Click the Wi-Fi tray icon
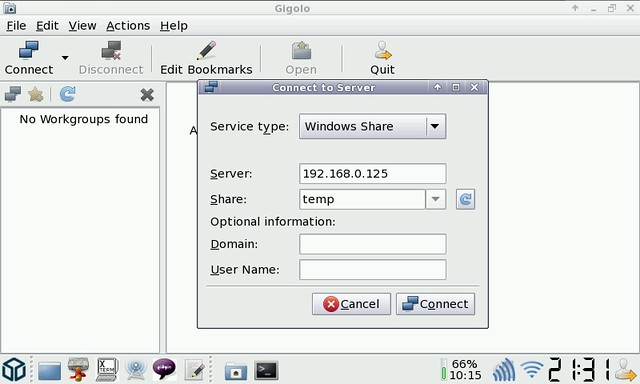640x384 pixels. point(532,370)
